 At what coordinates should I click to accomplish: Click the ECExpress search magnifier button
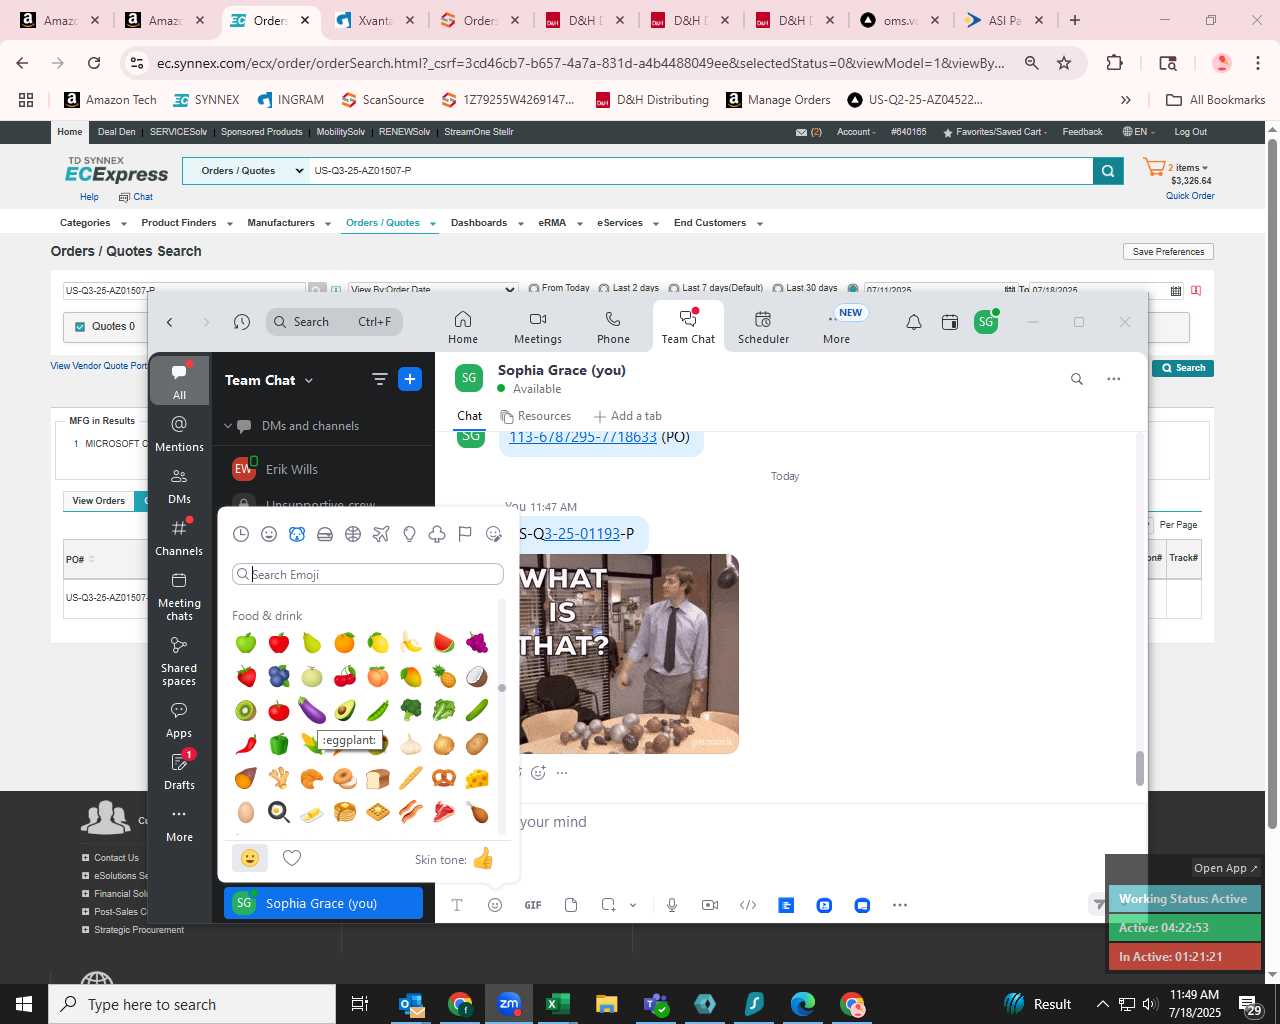pyautogui.click(x=1107, y=171)
